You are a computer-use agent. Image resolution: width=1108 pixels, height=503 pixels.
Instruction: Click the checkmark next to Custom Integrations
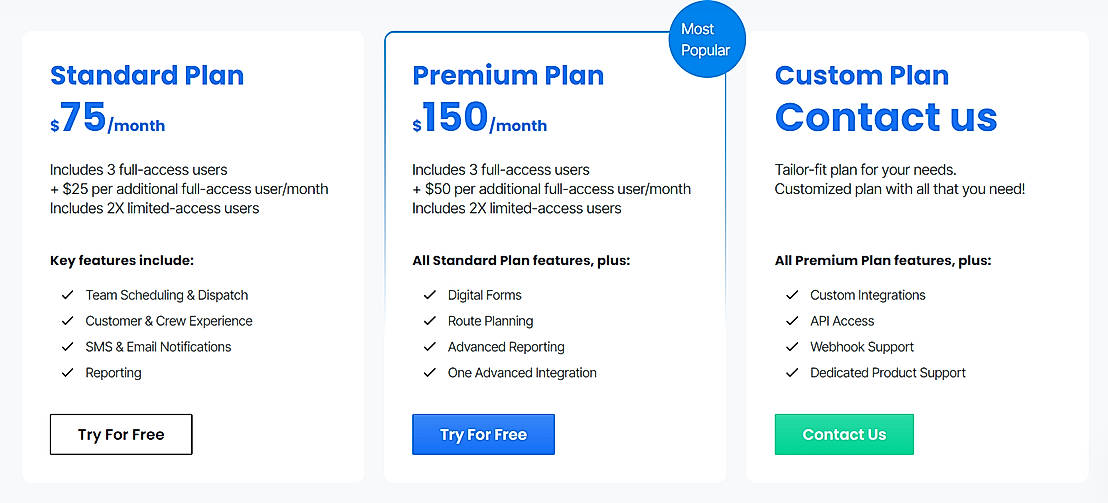point(792,295)
